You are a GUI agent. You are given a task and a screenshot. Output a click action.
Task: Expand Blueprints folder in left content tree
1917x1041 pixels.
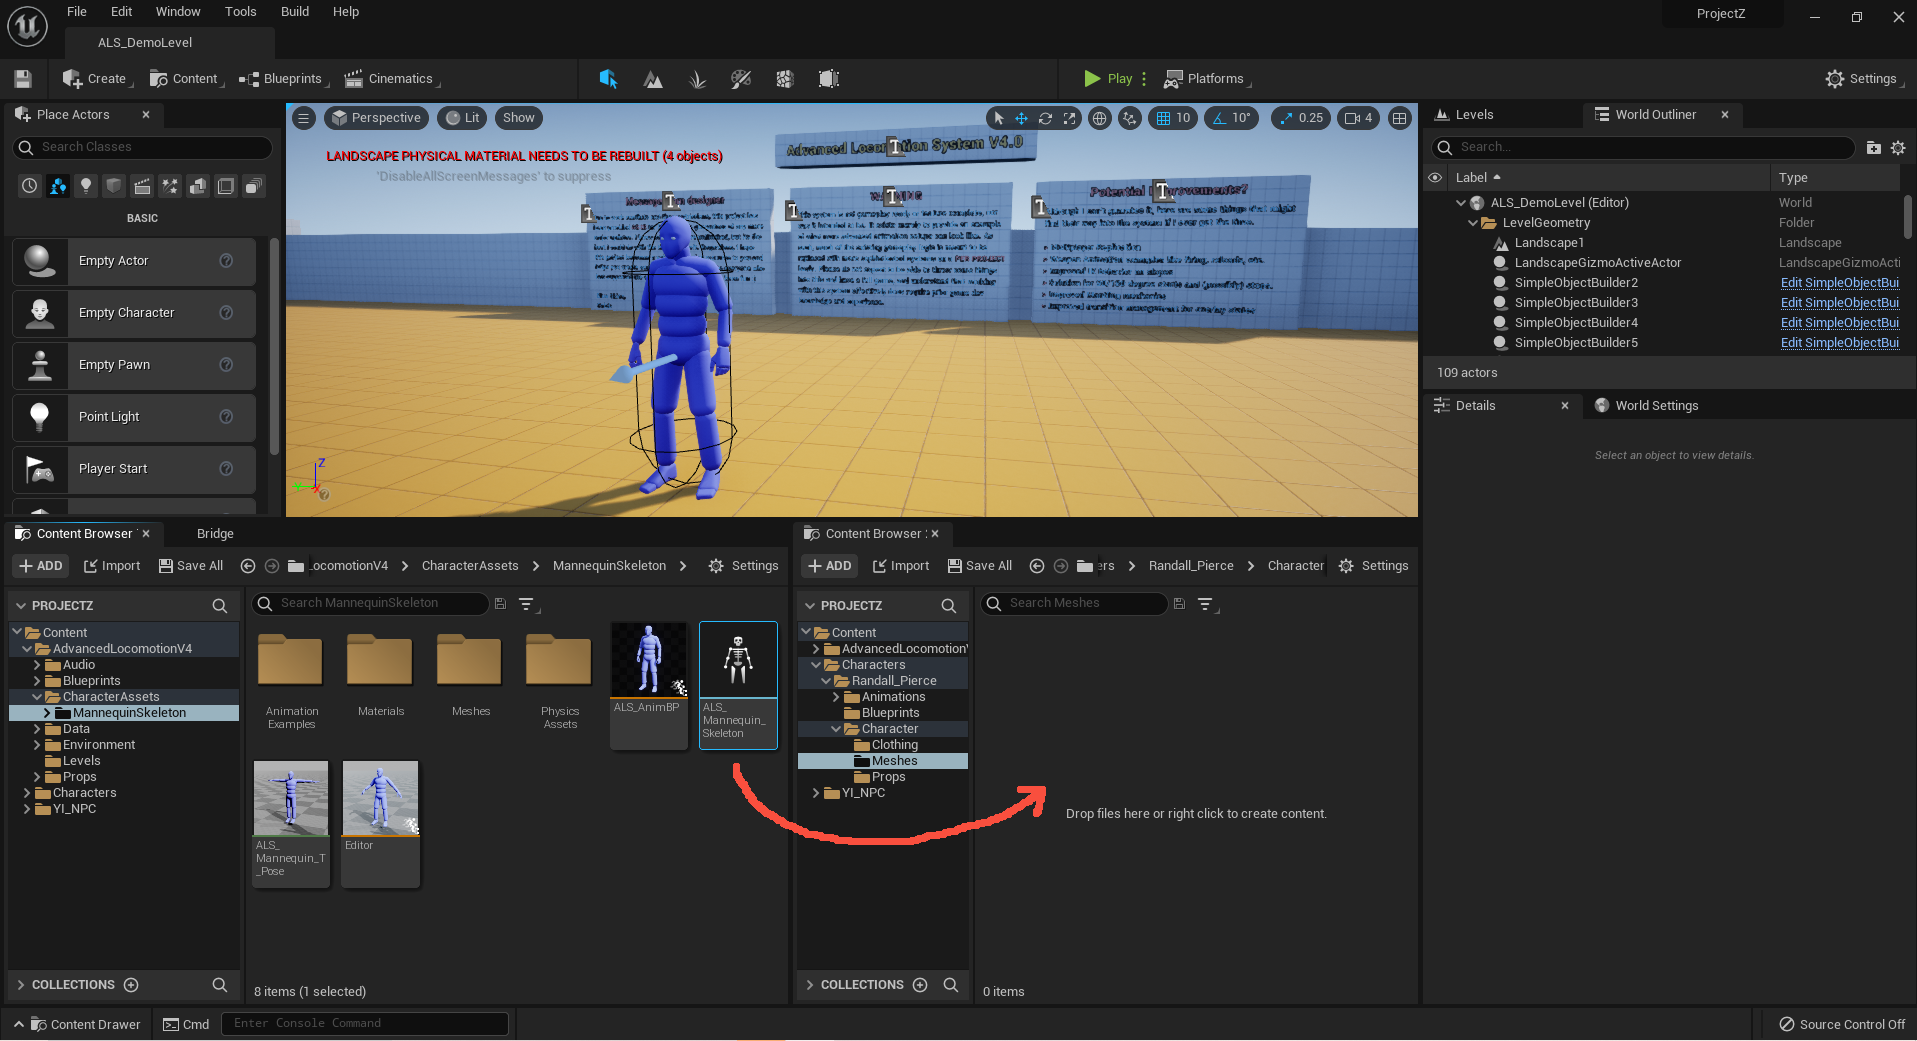37,681
